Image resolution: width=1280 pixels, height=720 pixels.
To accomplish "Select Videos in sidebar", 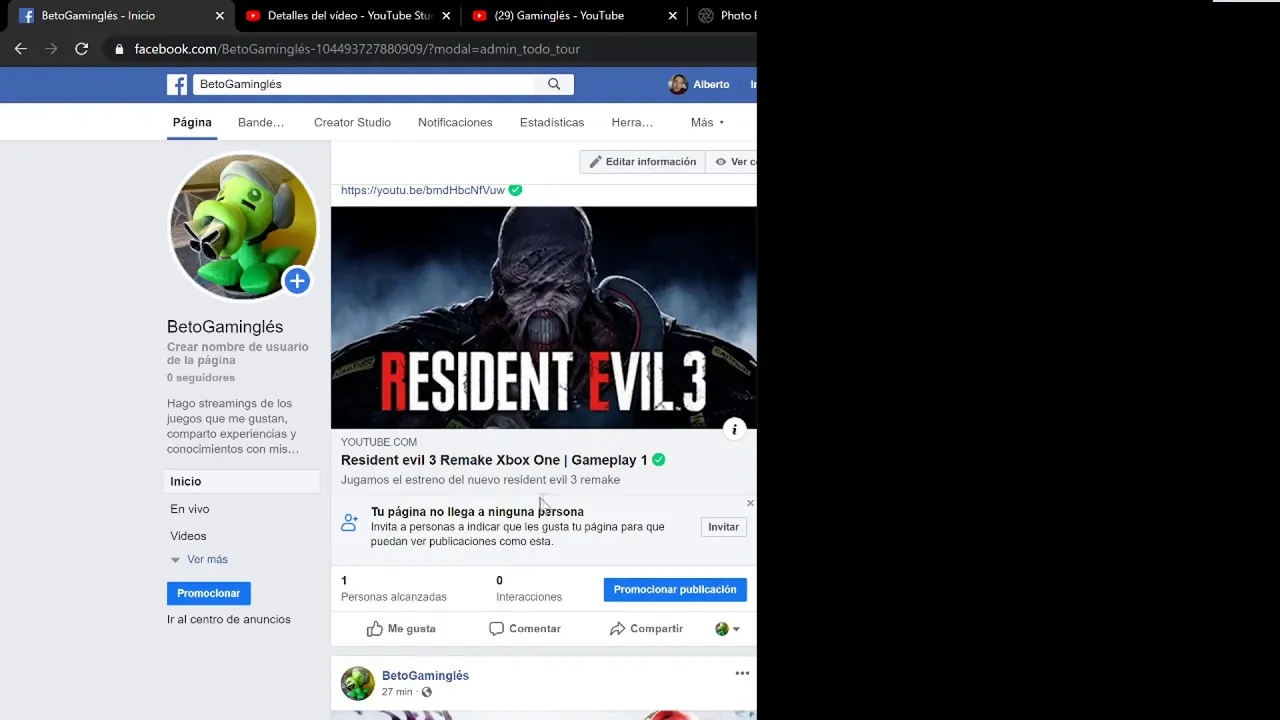I will coord(188,536).
